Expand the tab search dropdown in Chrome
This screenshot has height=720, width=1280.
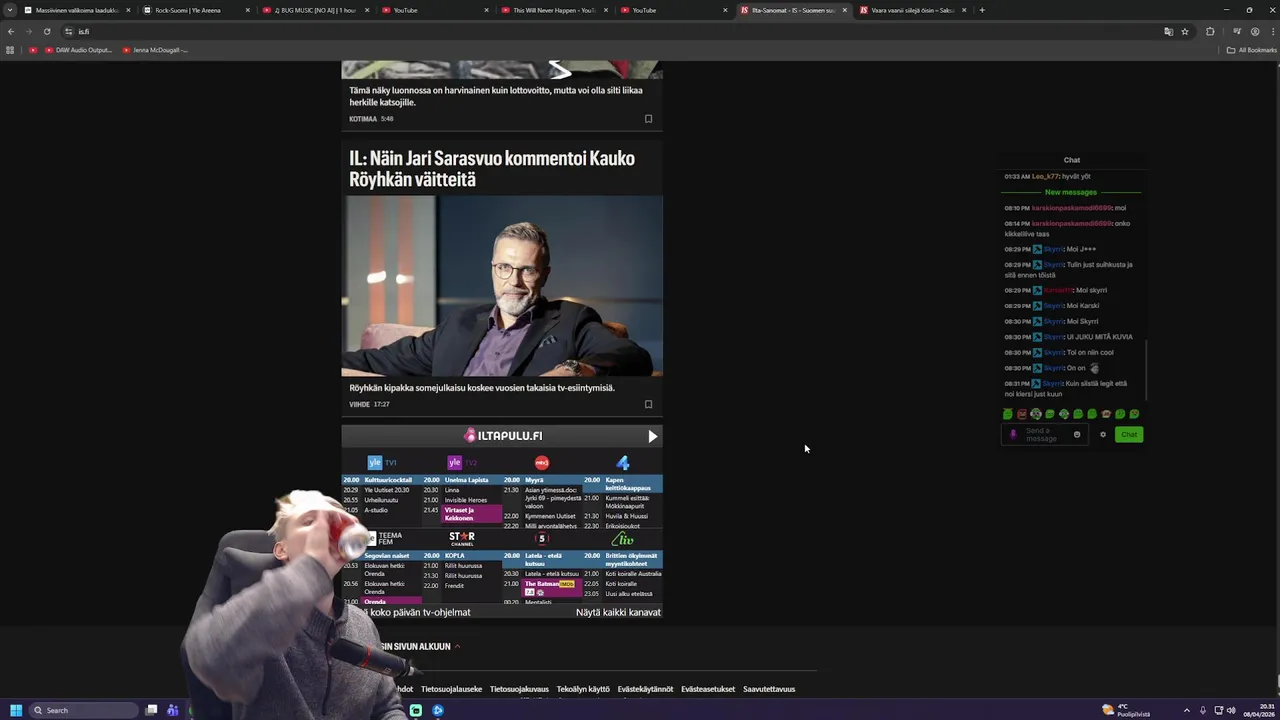[10, 10]
